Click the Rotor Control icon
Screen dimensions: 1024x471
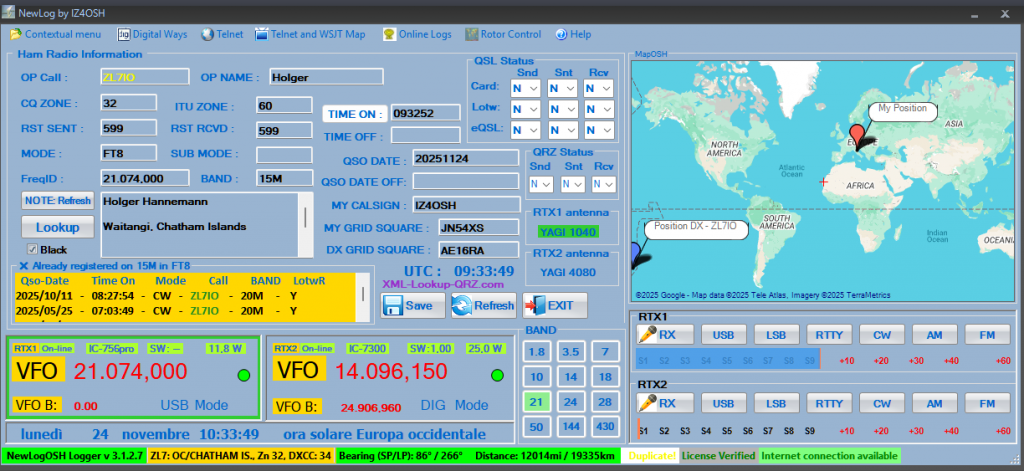pos(471,34)
